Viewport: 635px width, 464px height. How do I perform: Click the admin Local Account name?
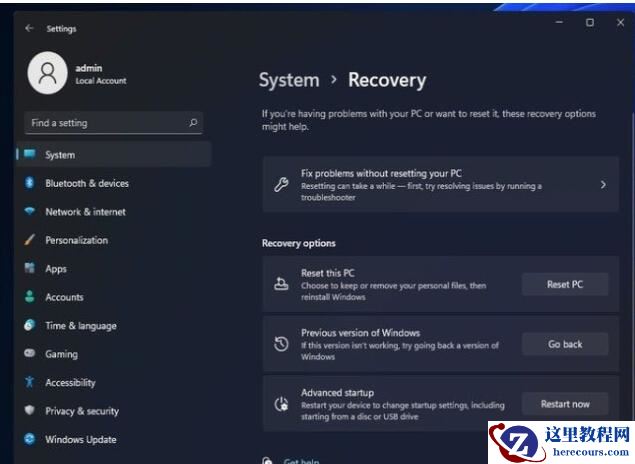coord(100,74)
